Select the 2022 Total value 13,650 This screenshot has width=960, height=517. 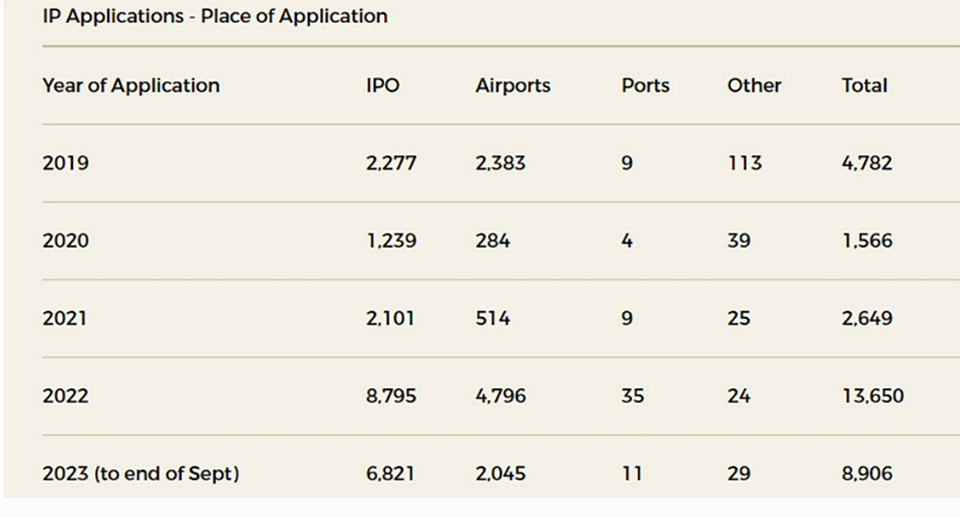coord(872,396)
